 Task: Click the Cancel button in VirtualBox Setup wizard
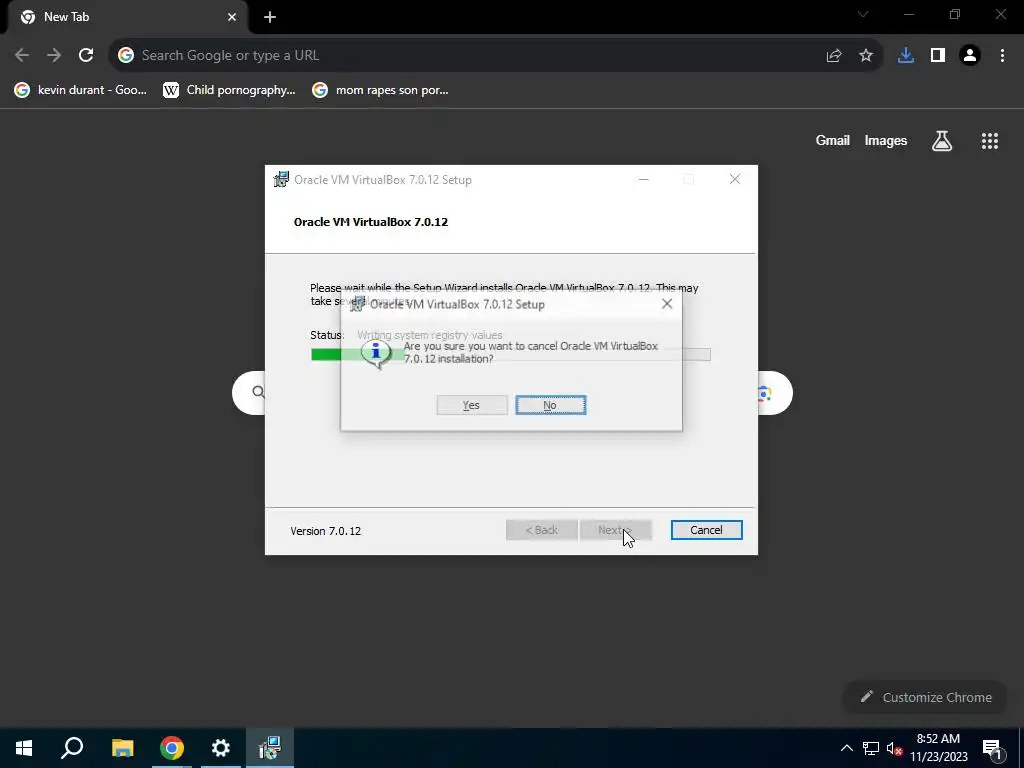[707, 530]
